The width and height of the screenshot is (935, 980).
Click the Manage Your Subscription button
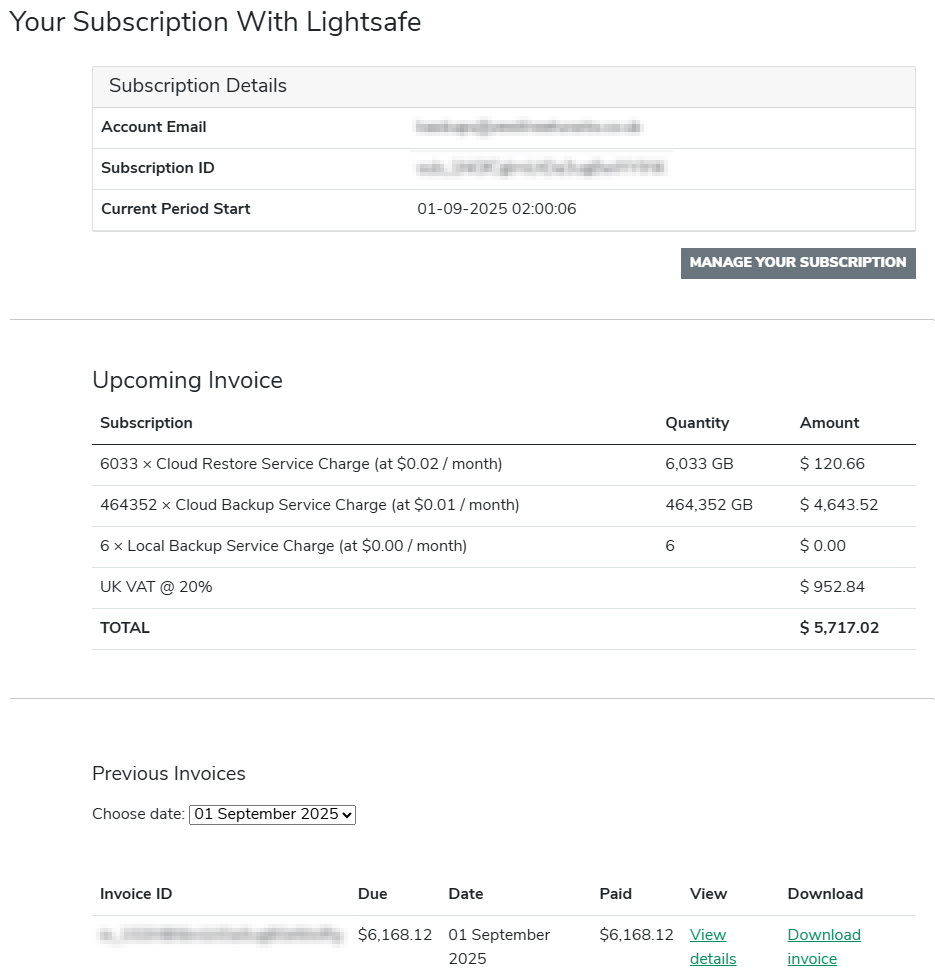click(x=797, y=263)
